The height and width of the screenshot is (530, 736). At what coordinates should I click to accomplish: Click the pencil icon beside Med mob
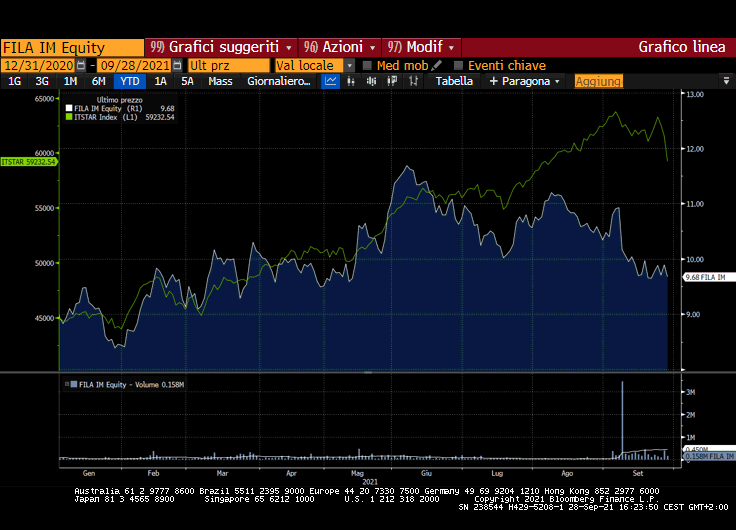[x=437, y=65]
